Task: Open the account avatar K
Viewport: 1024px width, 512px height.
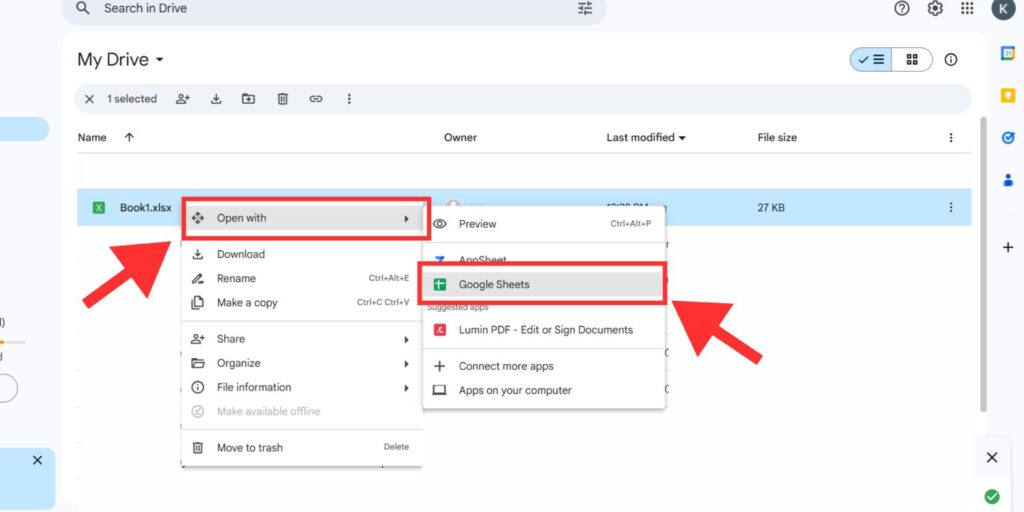Action: (1003, 9)
